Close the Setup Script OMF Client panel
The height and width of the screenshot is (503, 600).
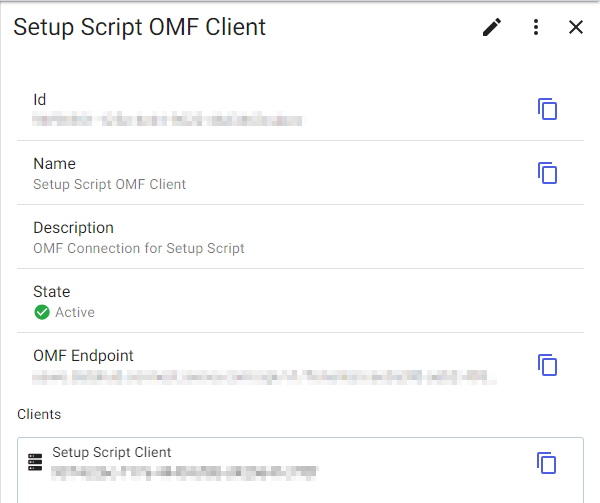coord(576,27)
